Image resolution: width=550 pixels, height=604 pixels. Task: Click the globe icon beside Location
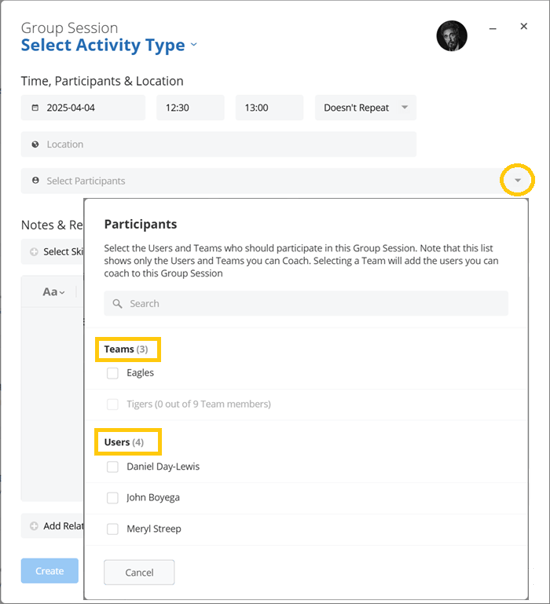[35, 144]
